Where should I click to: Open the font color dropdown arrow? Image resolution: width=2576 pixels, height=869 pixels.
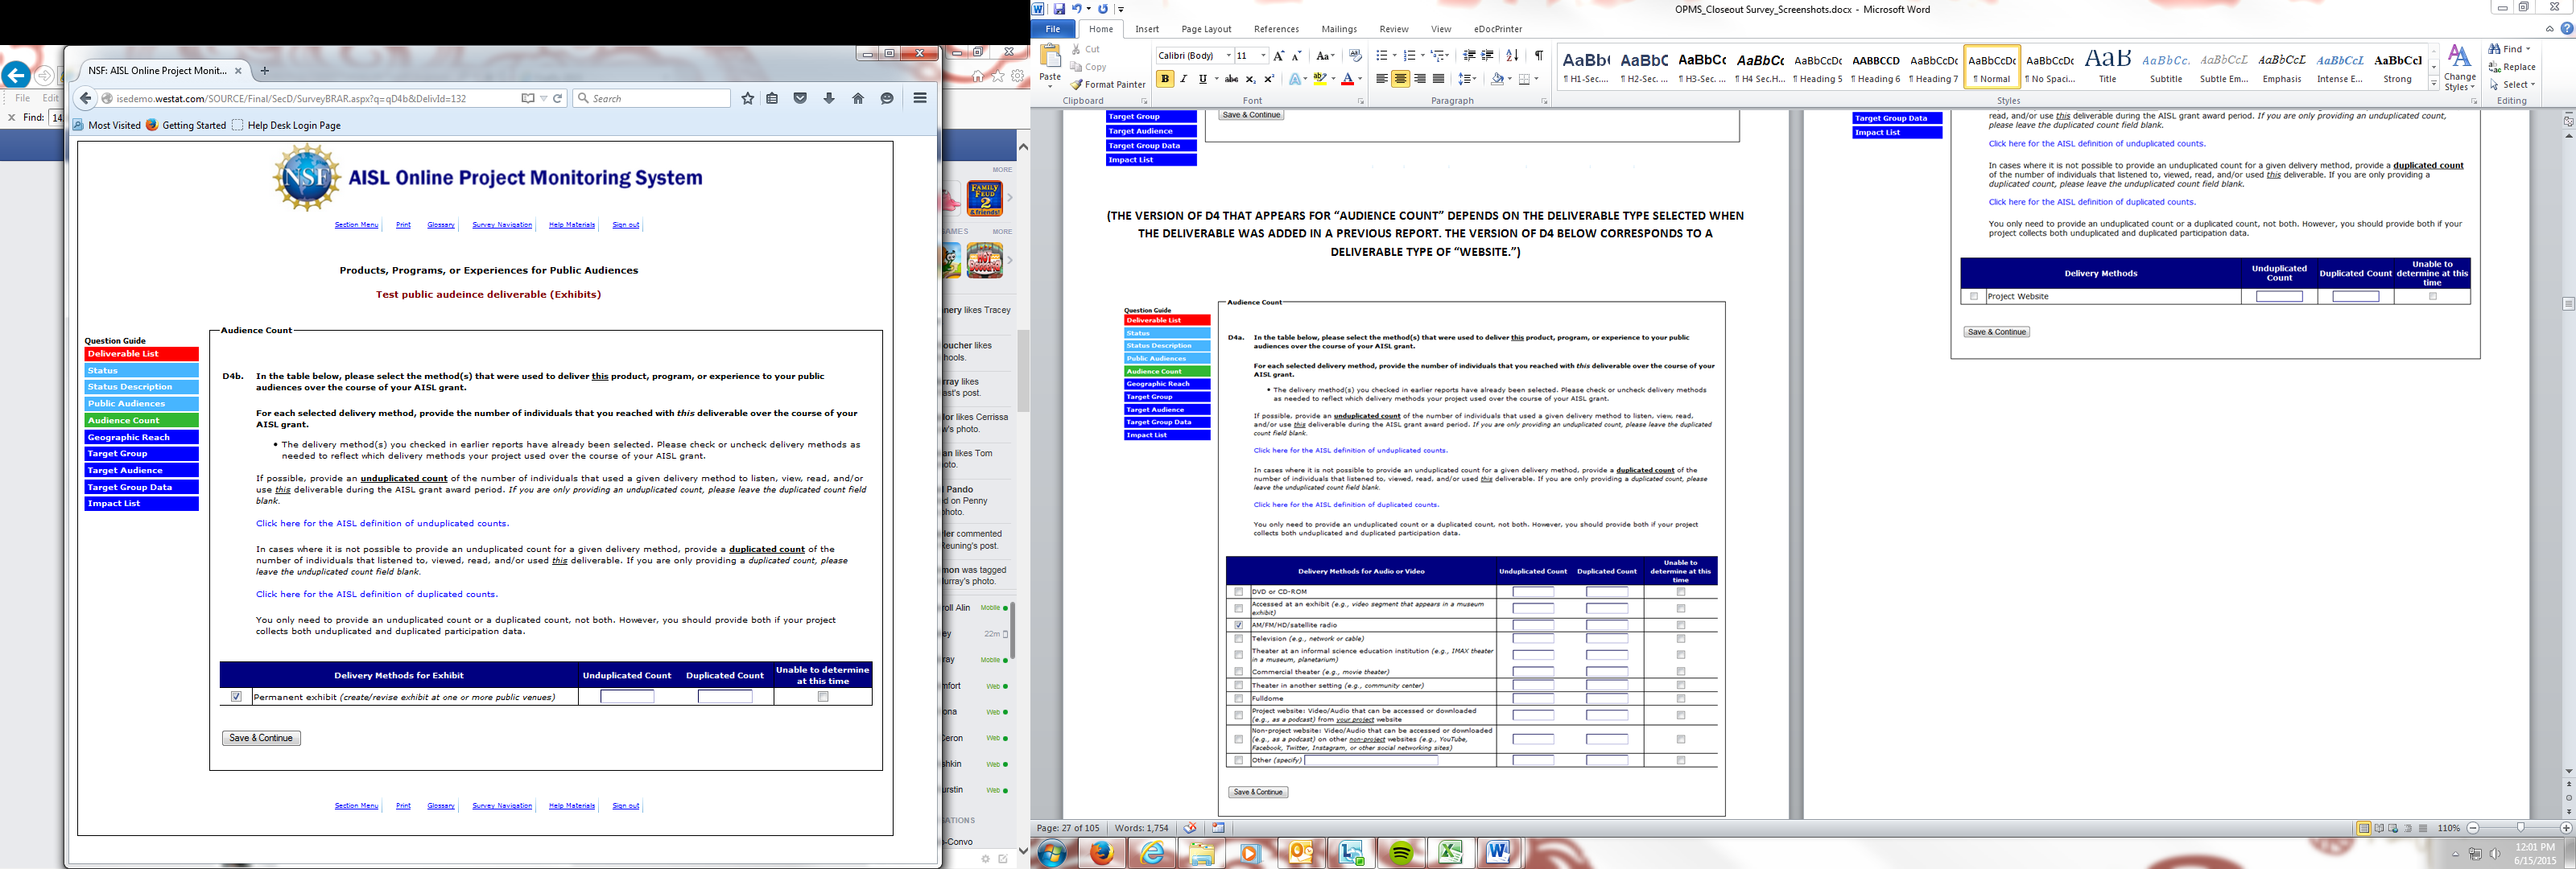[x=1360, y=79]
